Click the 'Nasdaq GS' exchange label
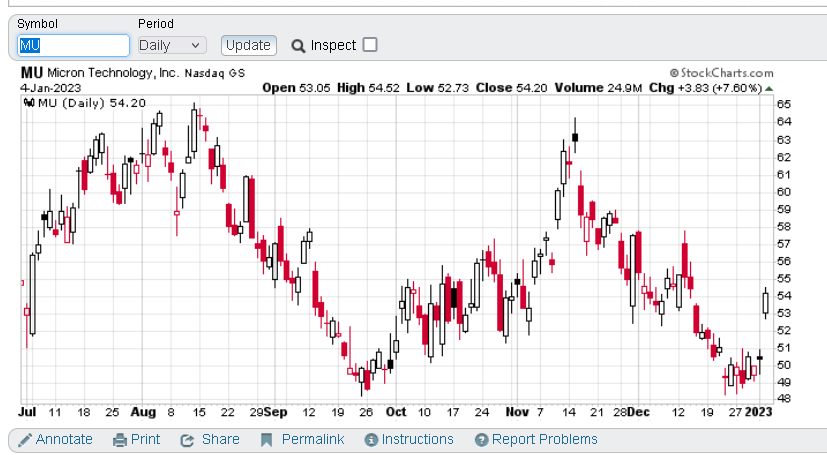Image resolution: width=827 pixels, height=455 pixels. tap(215, 73)
